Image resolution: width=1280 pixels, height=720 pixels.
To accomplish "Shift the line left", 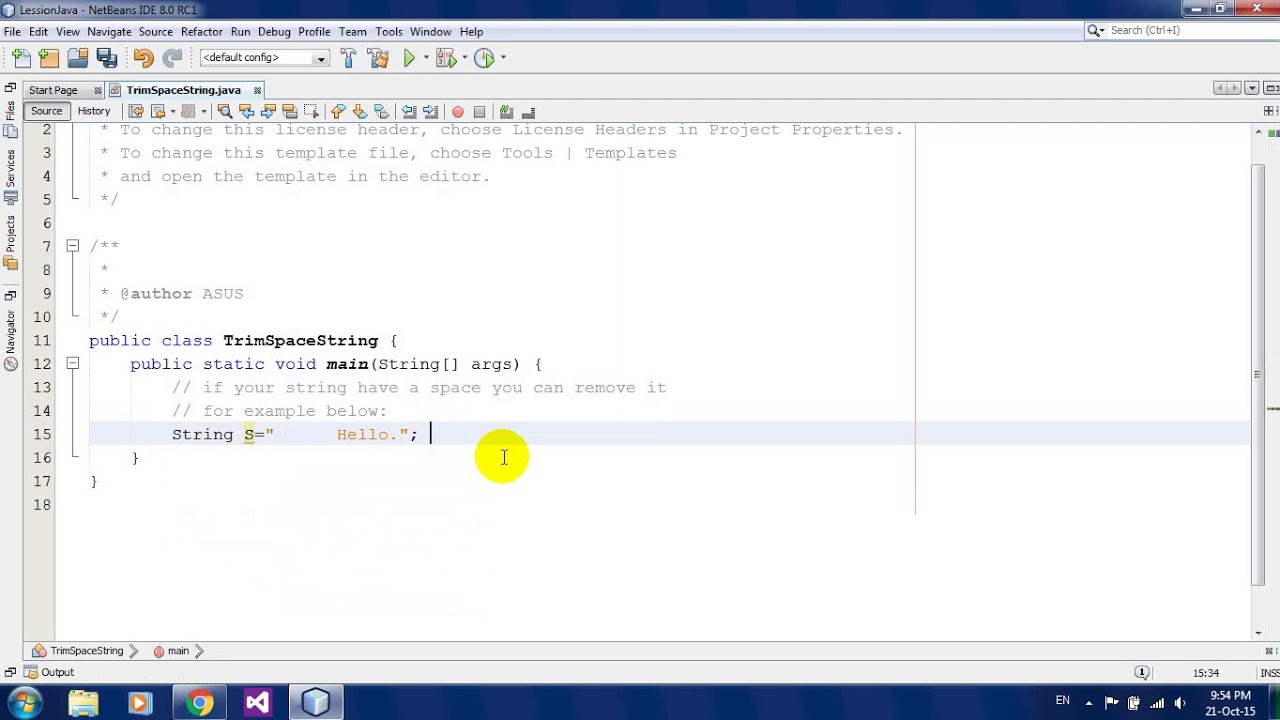I will click(408, 111).
